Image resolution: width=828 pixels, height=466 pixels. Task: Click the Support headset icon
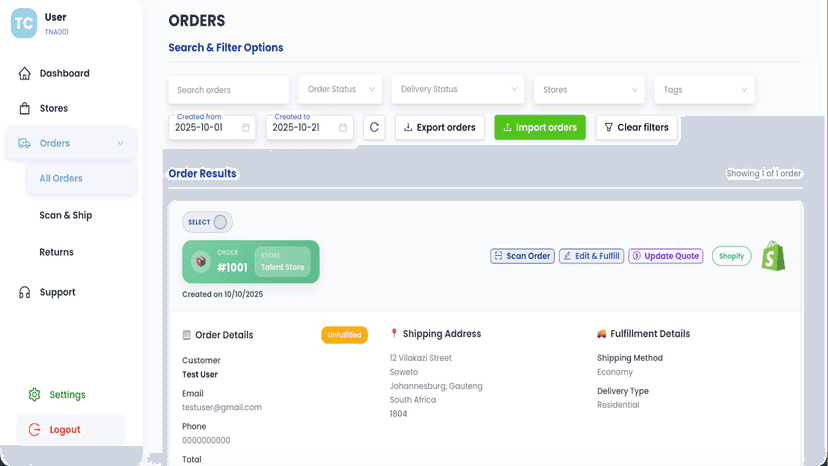coord(24,292)
